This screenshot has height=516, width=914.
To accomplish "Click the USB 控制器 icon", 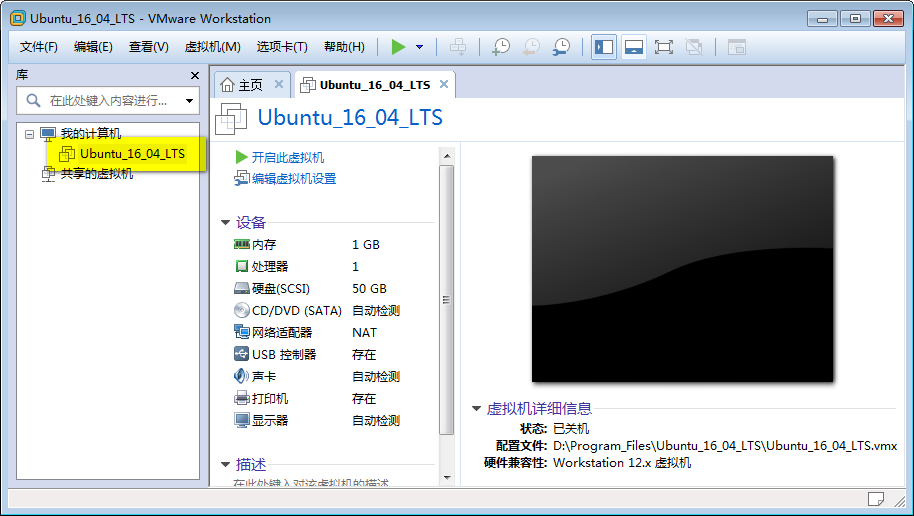I will 241,354.
